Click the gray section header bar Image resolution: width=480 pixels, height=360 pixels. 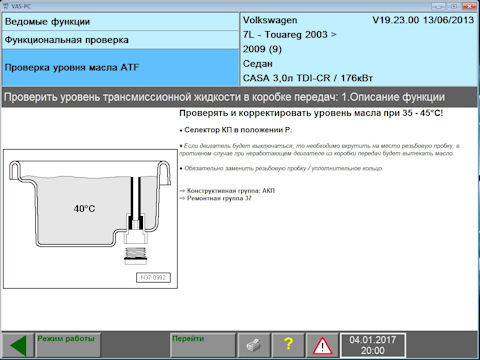[240, 97]
